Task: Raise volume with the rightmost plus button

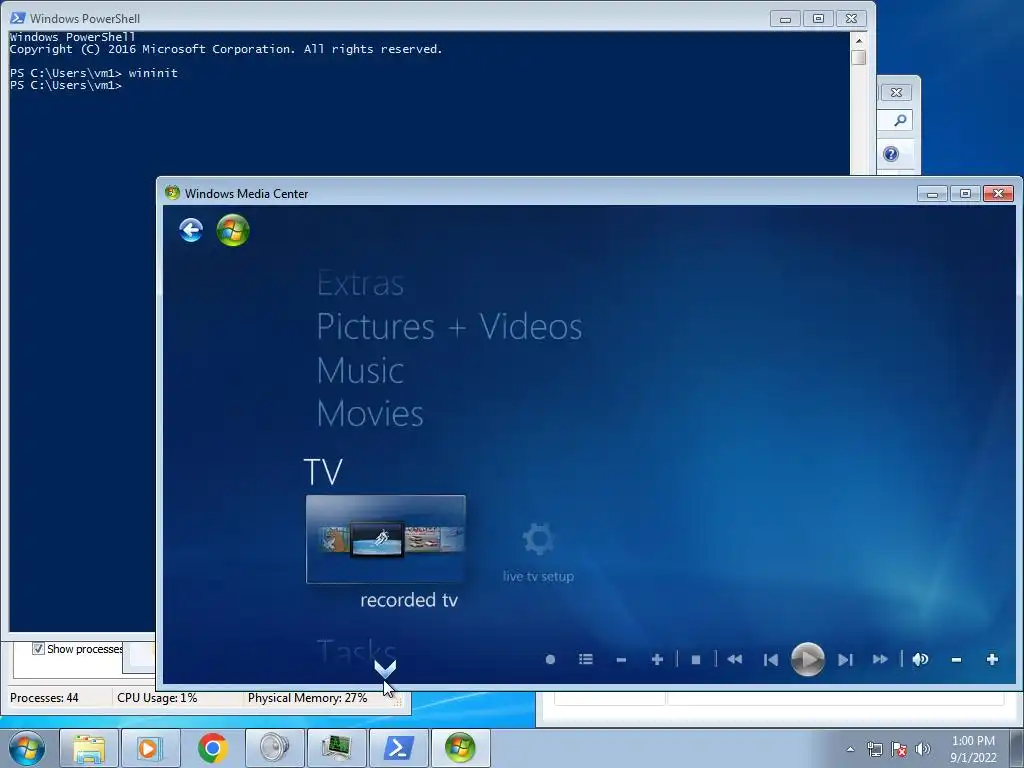Action: tap(992, 660)
